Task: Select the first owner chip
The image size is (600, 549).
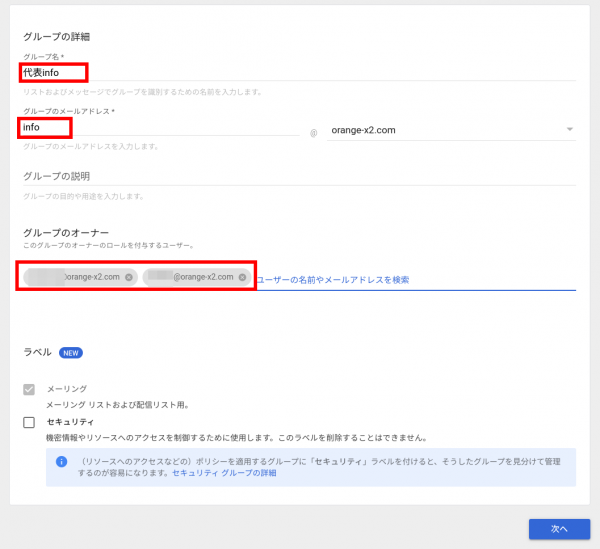Action: (75, 277)
